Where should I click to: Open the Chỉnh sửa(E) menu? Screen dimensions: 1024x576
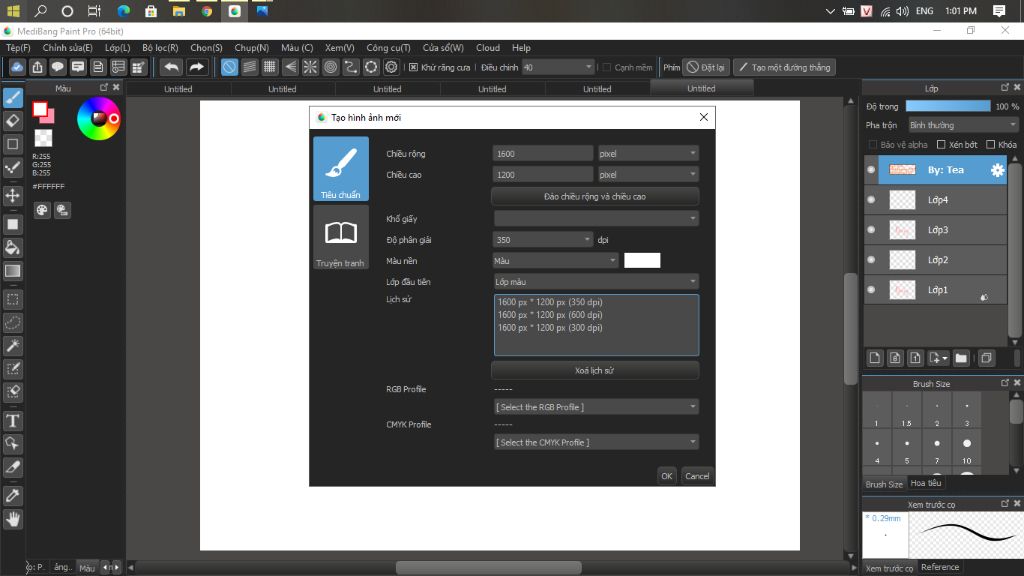(67, 48)
